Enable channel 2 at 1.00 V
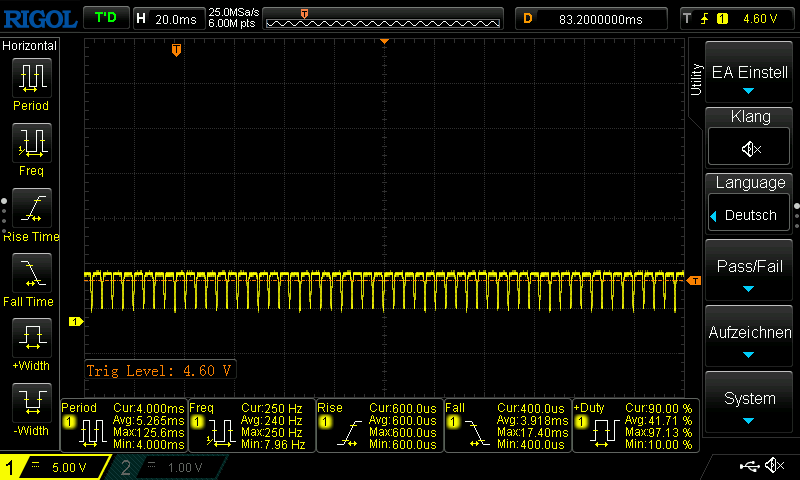The image size is (800, 480). 160,467
